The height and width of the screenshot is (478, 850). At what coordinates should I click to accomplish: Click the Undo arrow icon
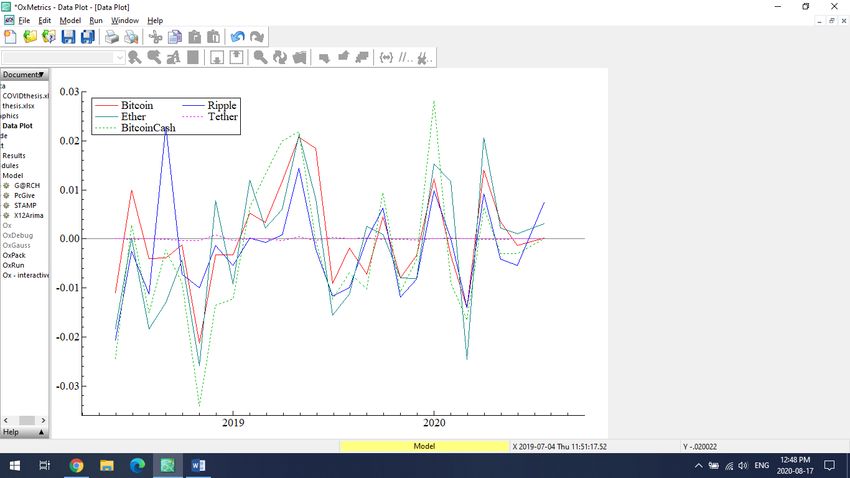(x=237, y=37)
